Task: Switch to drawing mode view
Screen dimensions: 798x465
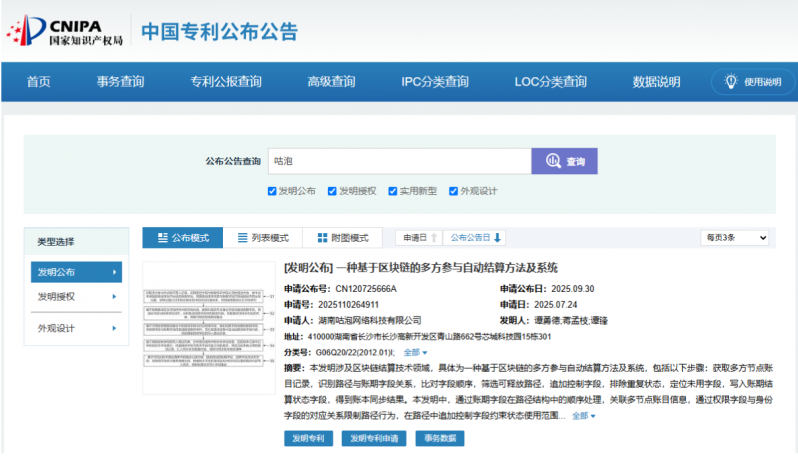Action: point(342,237)
